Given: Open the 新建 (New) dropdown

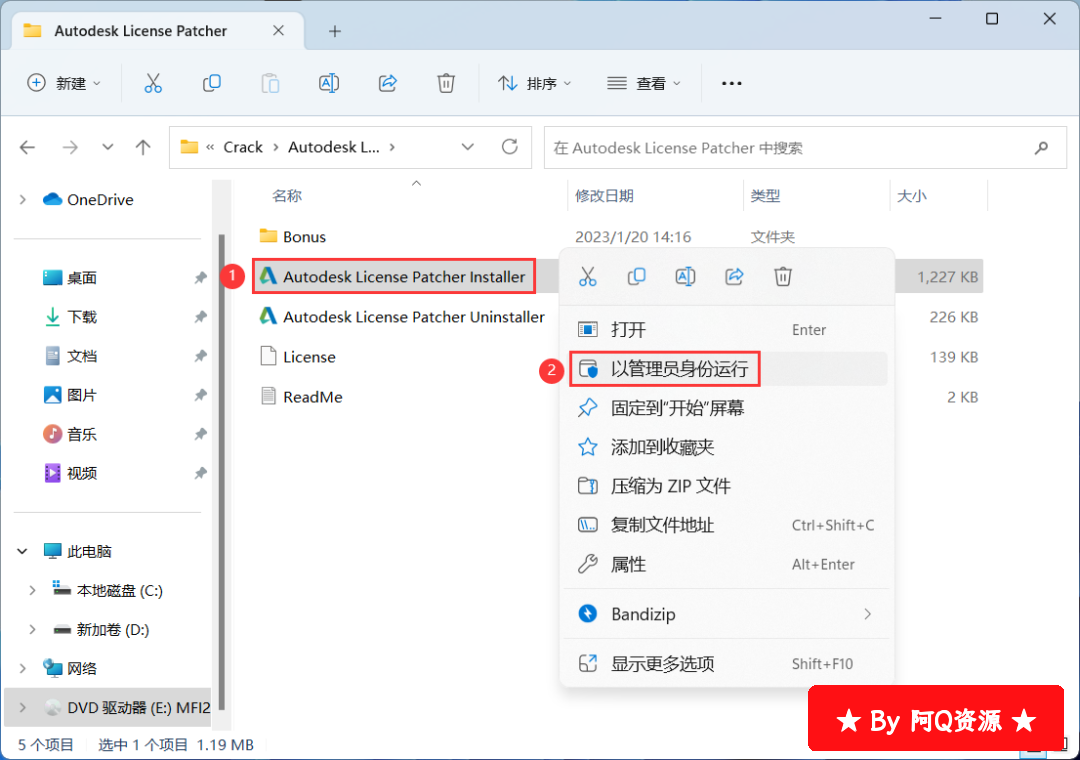Looking at the screenshot, I should (x=63, y=83).
